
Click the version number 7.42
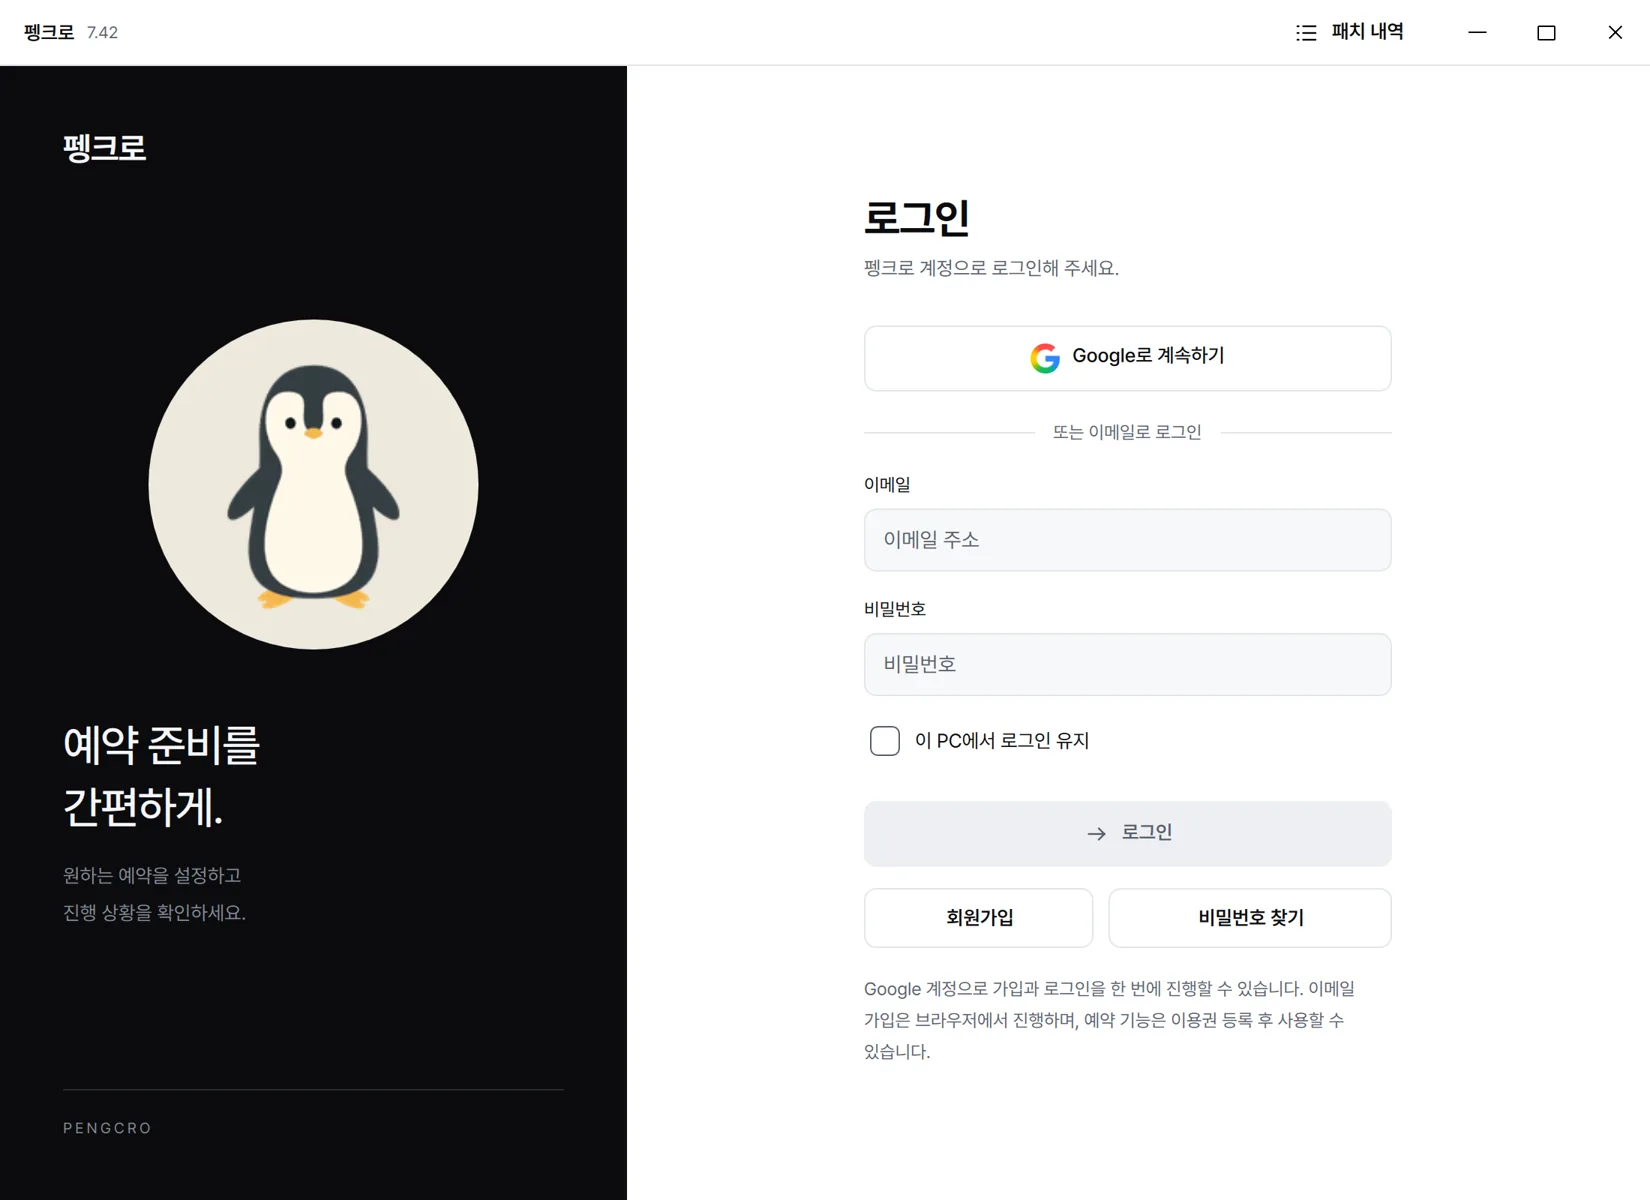click(x=102, y=33)
